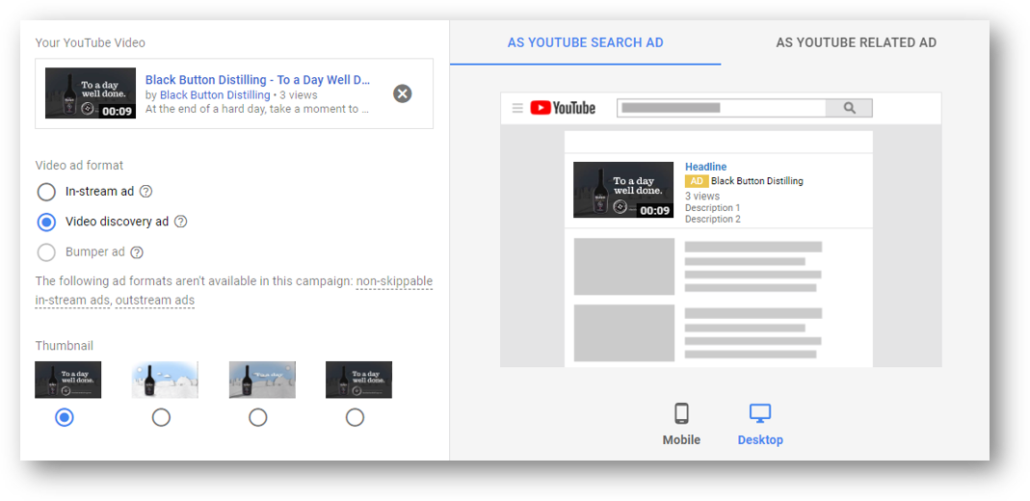
Task: Switch to As YouTube Related Ad tab
Action: click(x=856, y=43)
